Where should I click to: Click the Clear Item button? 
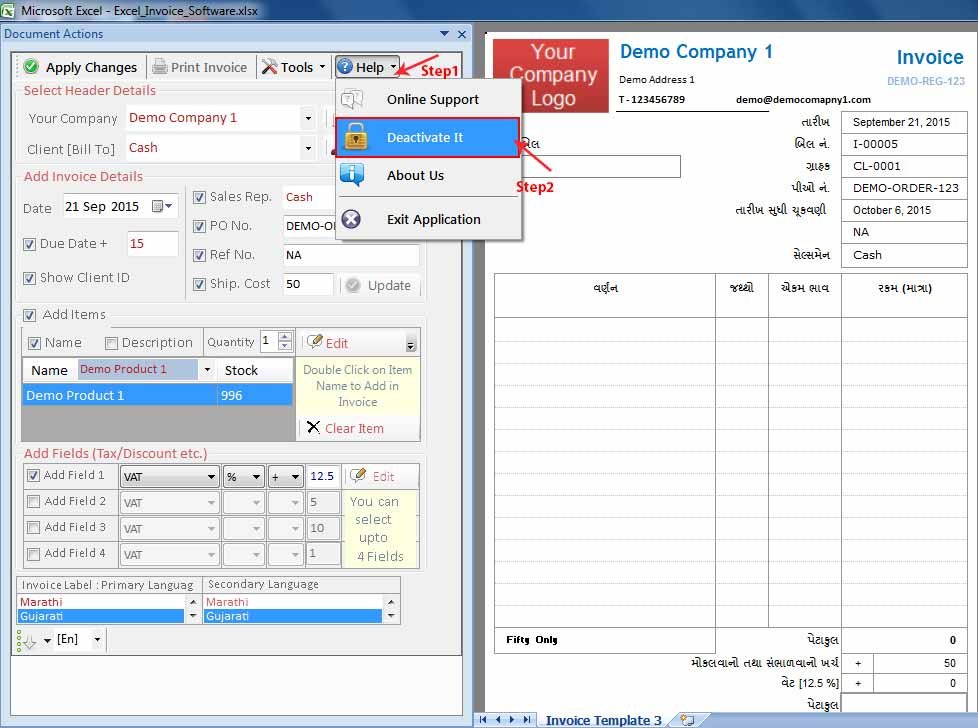(346, 429)
